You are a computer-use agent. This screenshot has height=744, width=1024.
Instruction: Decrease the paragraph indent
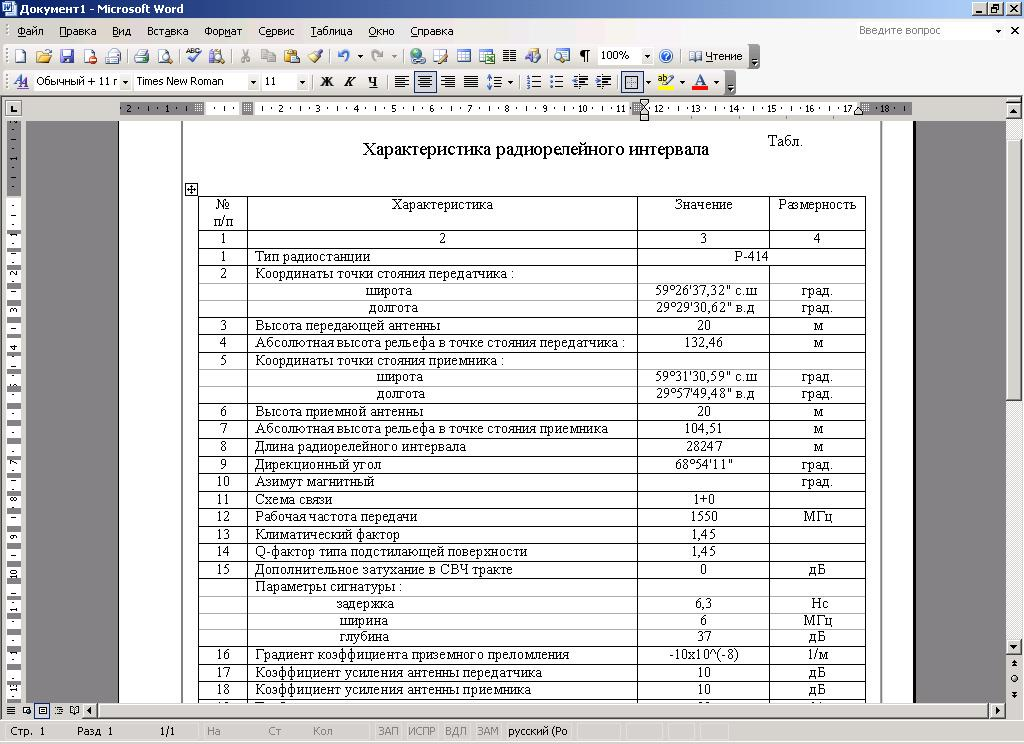580,82
